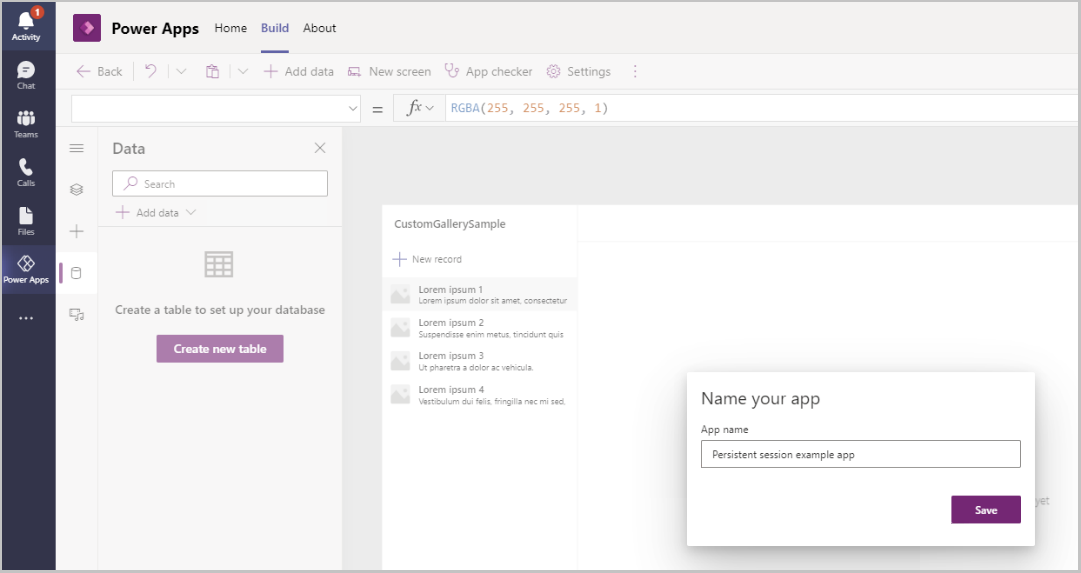Image resolution: width=1081 pixels, height=573 pixels.
Task: Open the Media icon in rail
Action: (77, 315)
